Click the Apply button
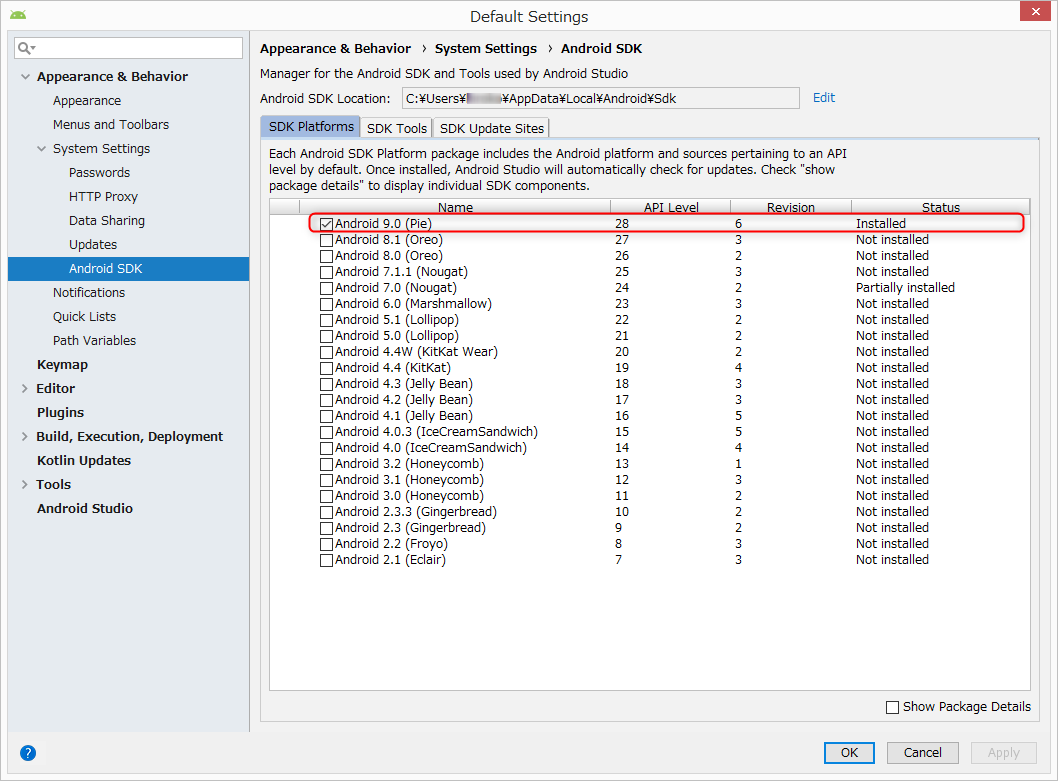Viewport: 1058px width, 781px height. point(1003,753)
